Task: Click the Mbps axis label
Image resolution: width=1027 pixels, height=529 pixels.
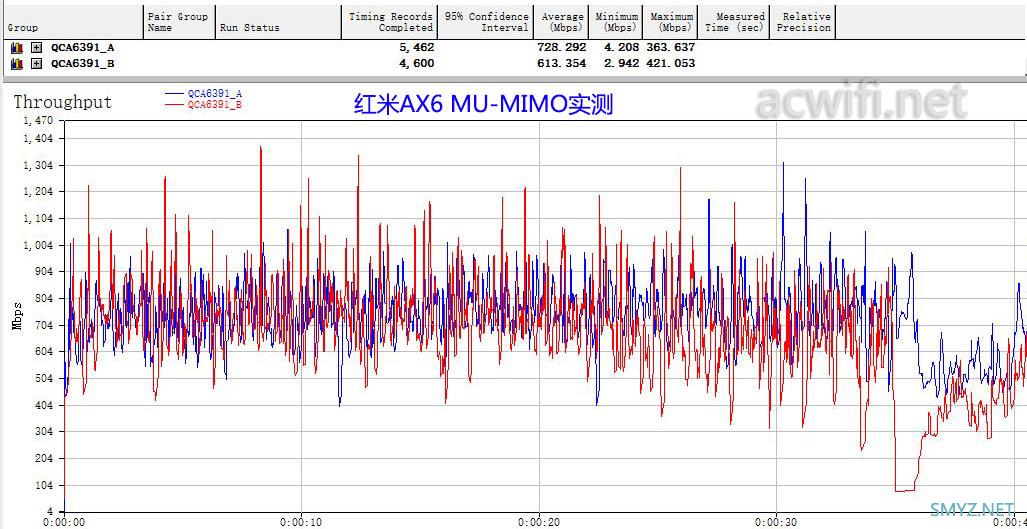Action: point(18,315)
